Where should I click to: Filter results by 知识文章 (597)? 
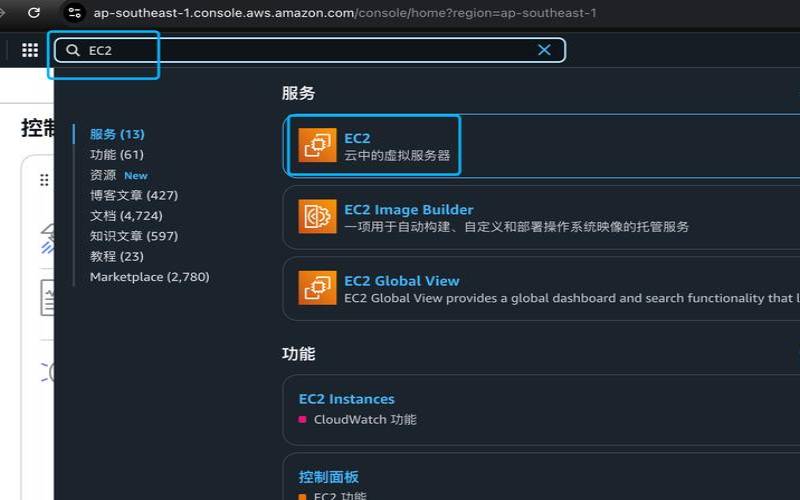pos(134,236)
